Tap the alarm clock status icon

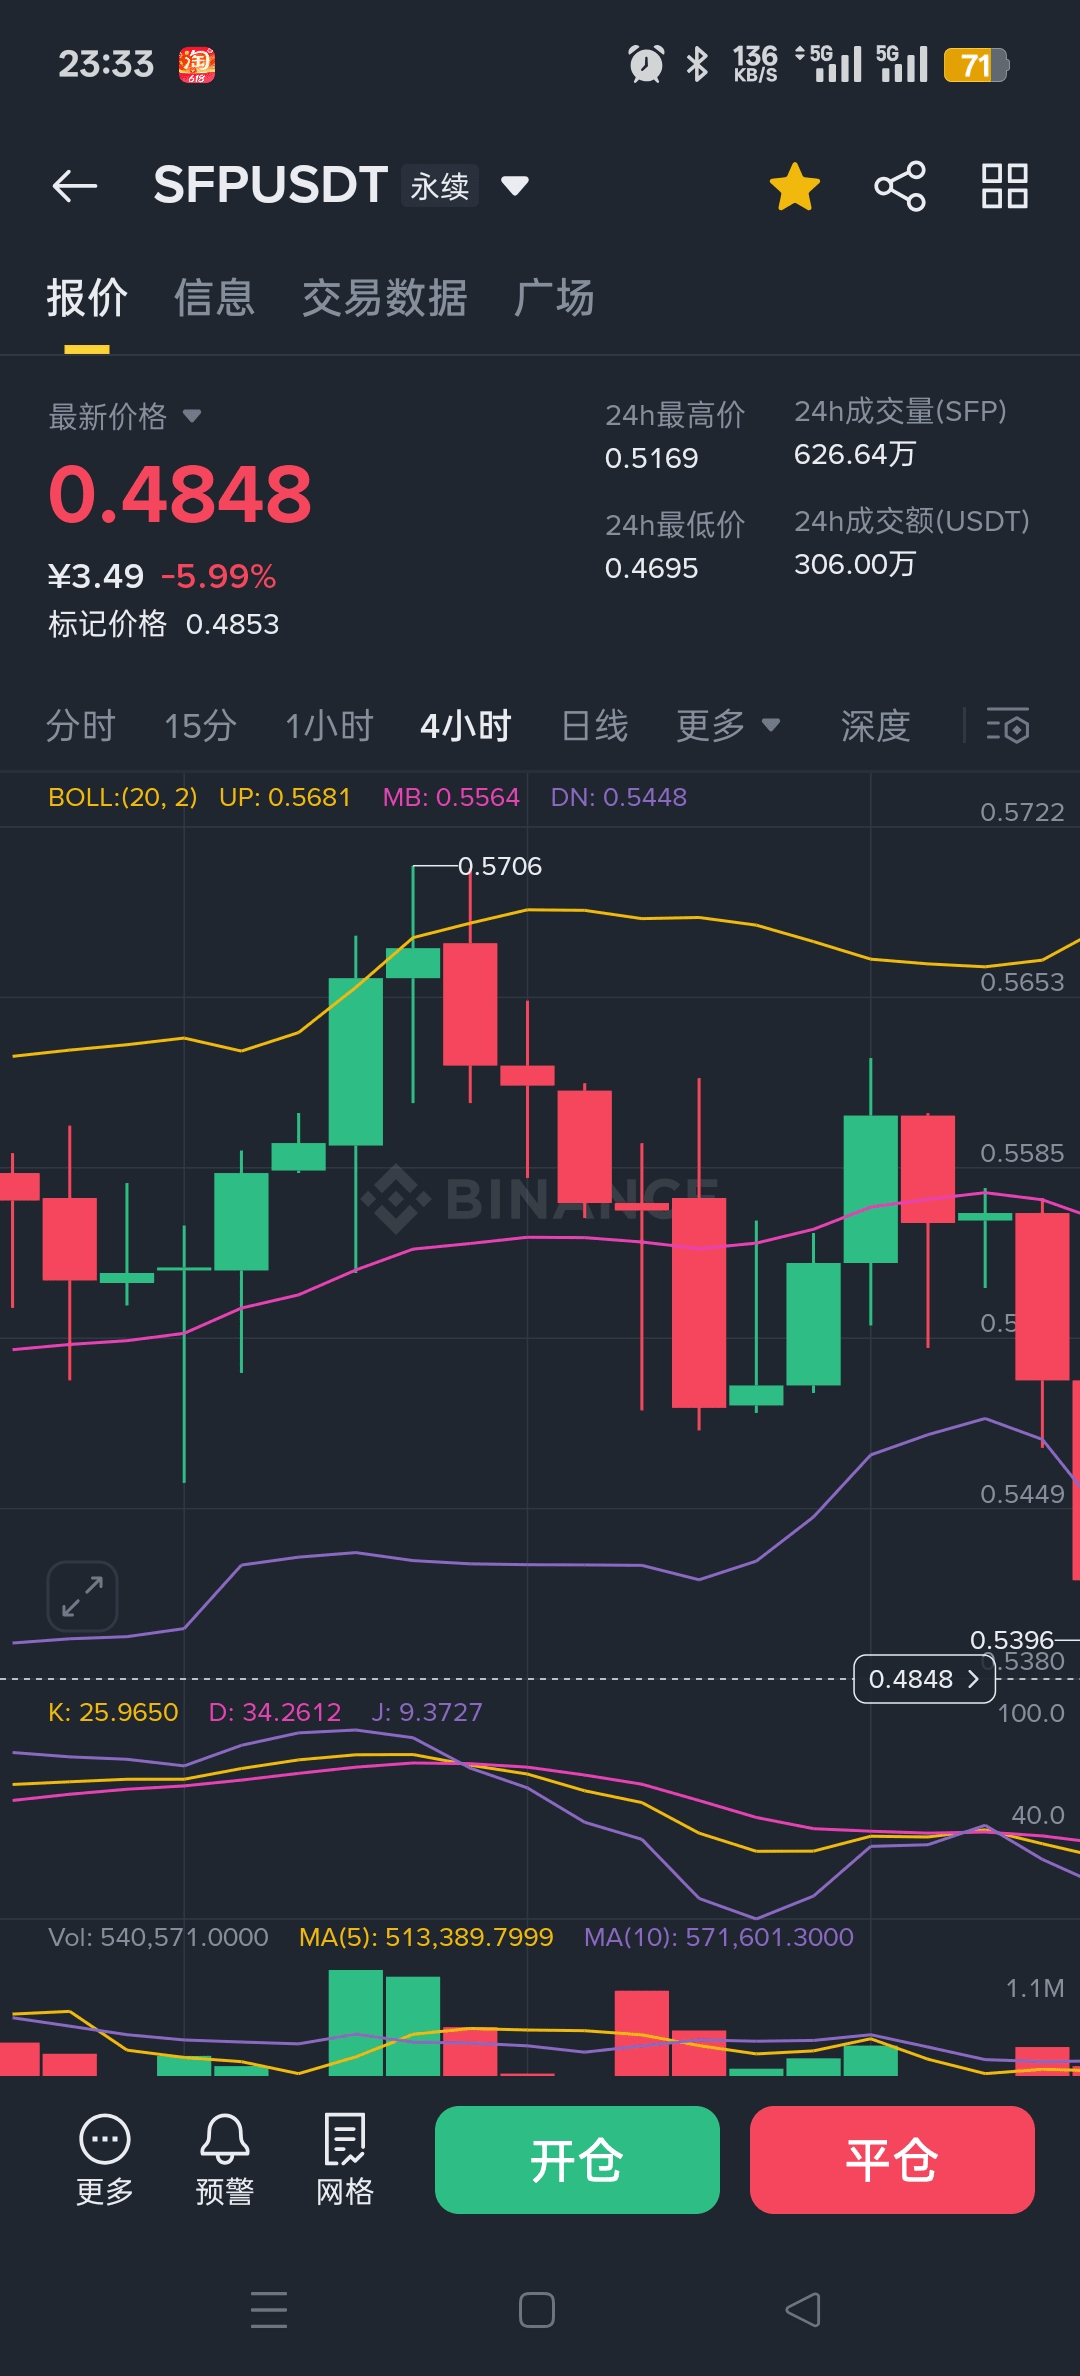click(646, 64)
